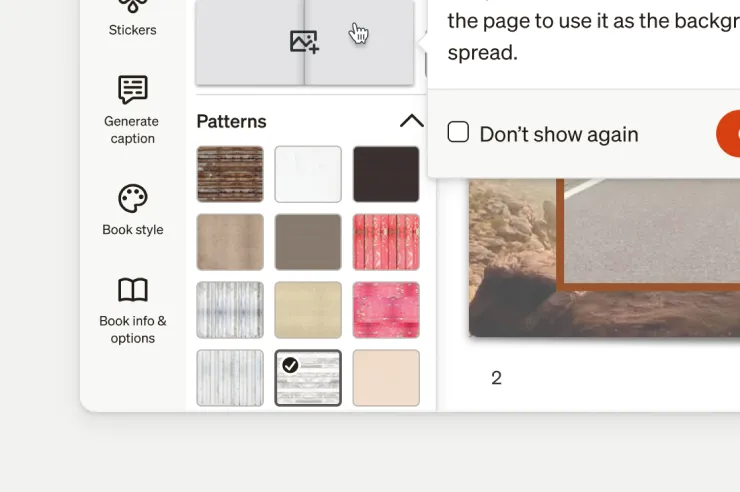Select the pink distressed wood pattern
740x492 pixels.
[x=386, y=310]
